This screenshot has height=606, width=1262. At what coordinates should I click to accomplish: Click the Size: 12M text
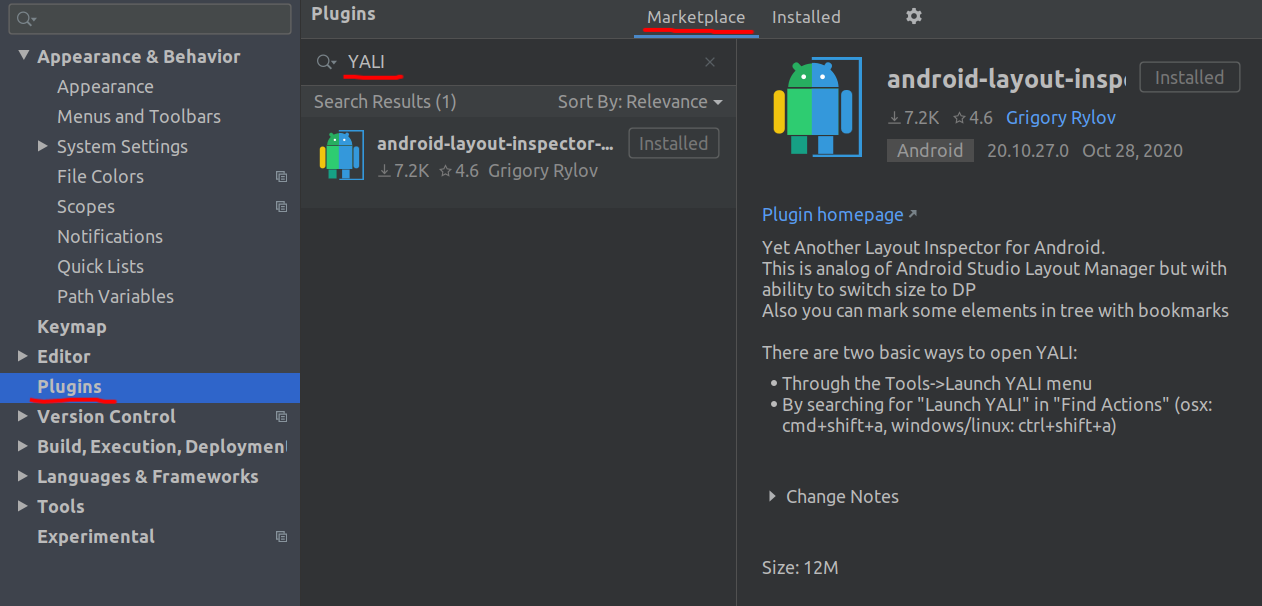800,568
